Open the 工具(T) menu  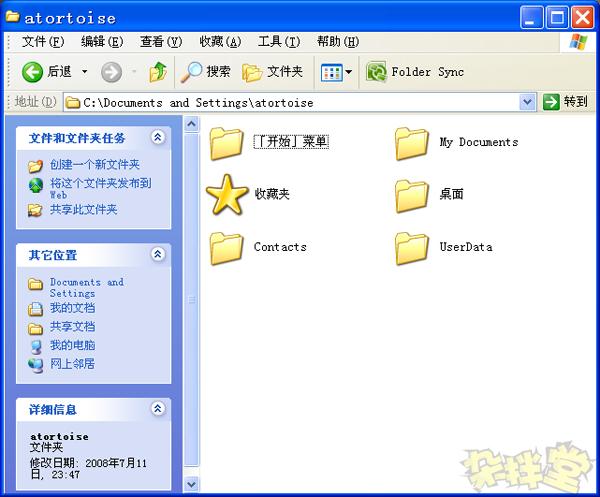coord(278,42)
